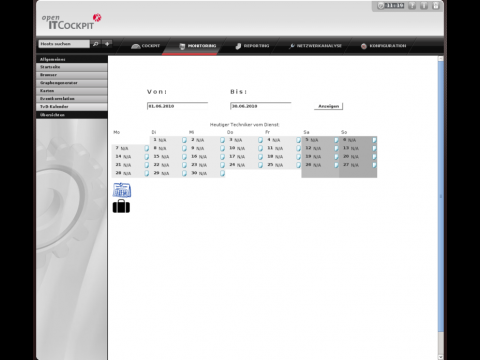Click the 'Heutiger Techniker vom Dienst' label
The width and height of the screenshot is (480, 360).
(x=244, y=125)
